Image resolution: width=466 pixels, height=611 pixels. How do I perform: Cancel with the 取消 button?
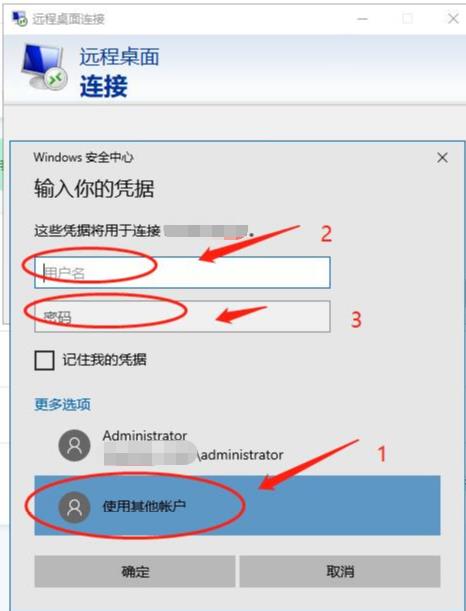[340, 571]
